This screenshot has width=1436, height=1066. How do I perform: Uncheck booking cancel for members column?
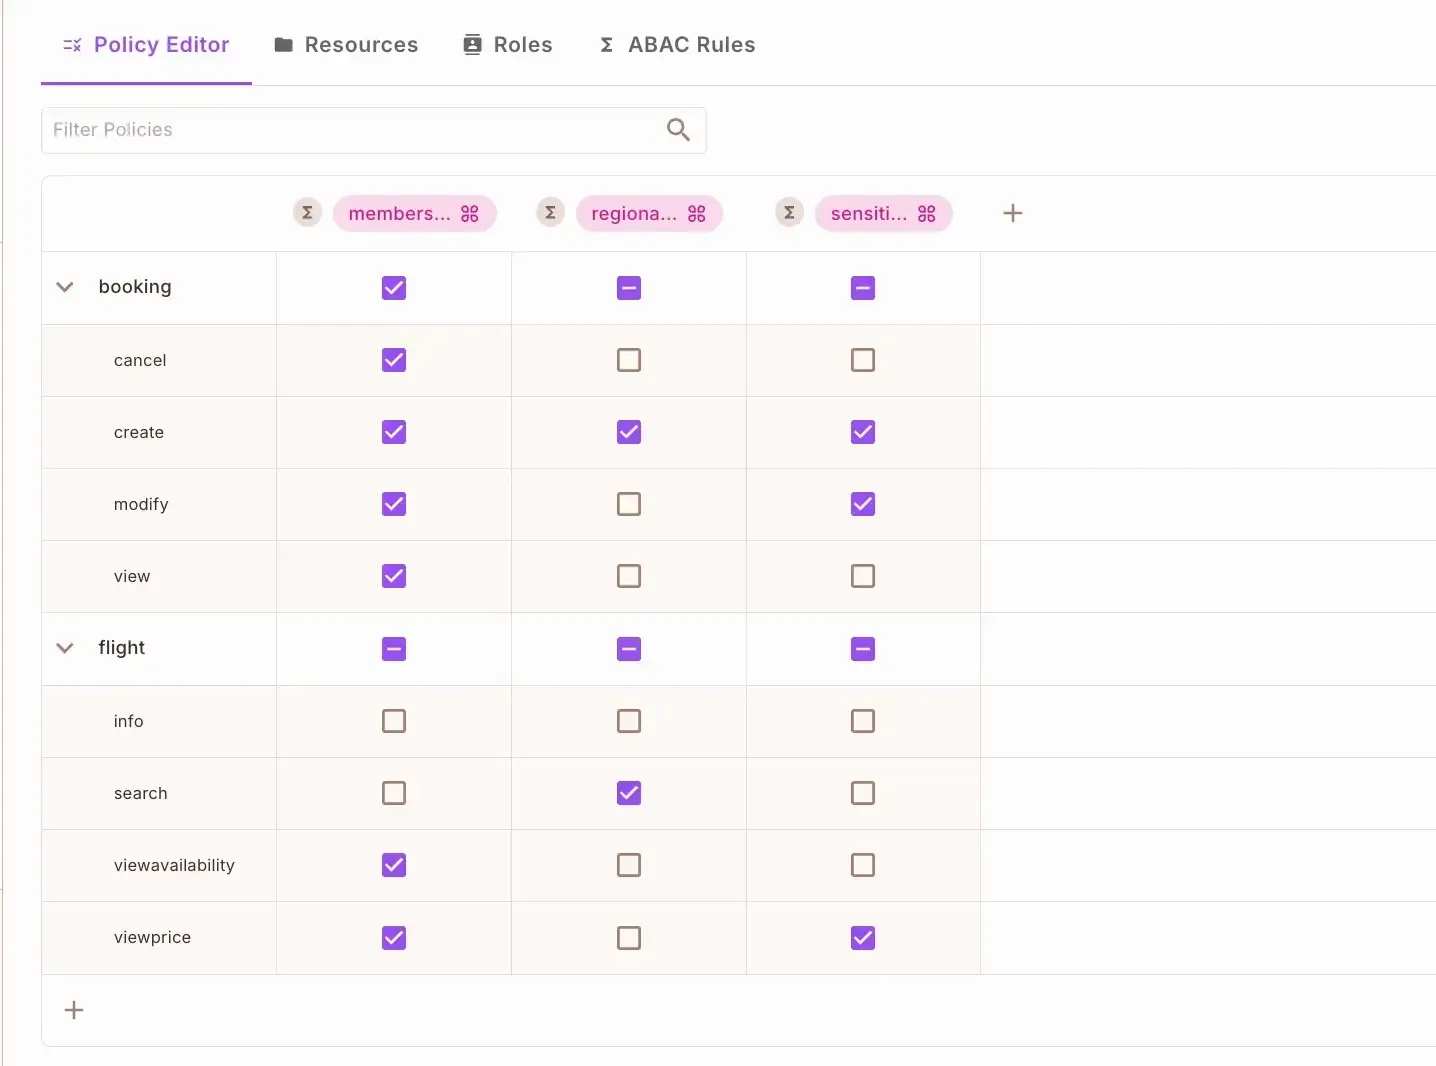pos(394,360)
